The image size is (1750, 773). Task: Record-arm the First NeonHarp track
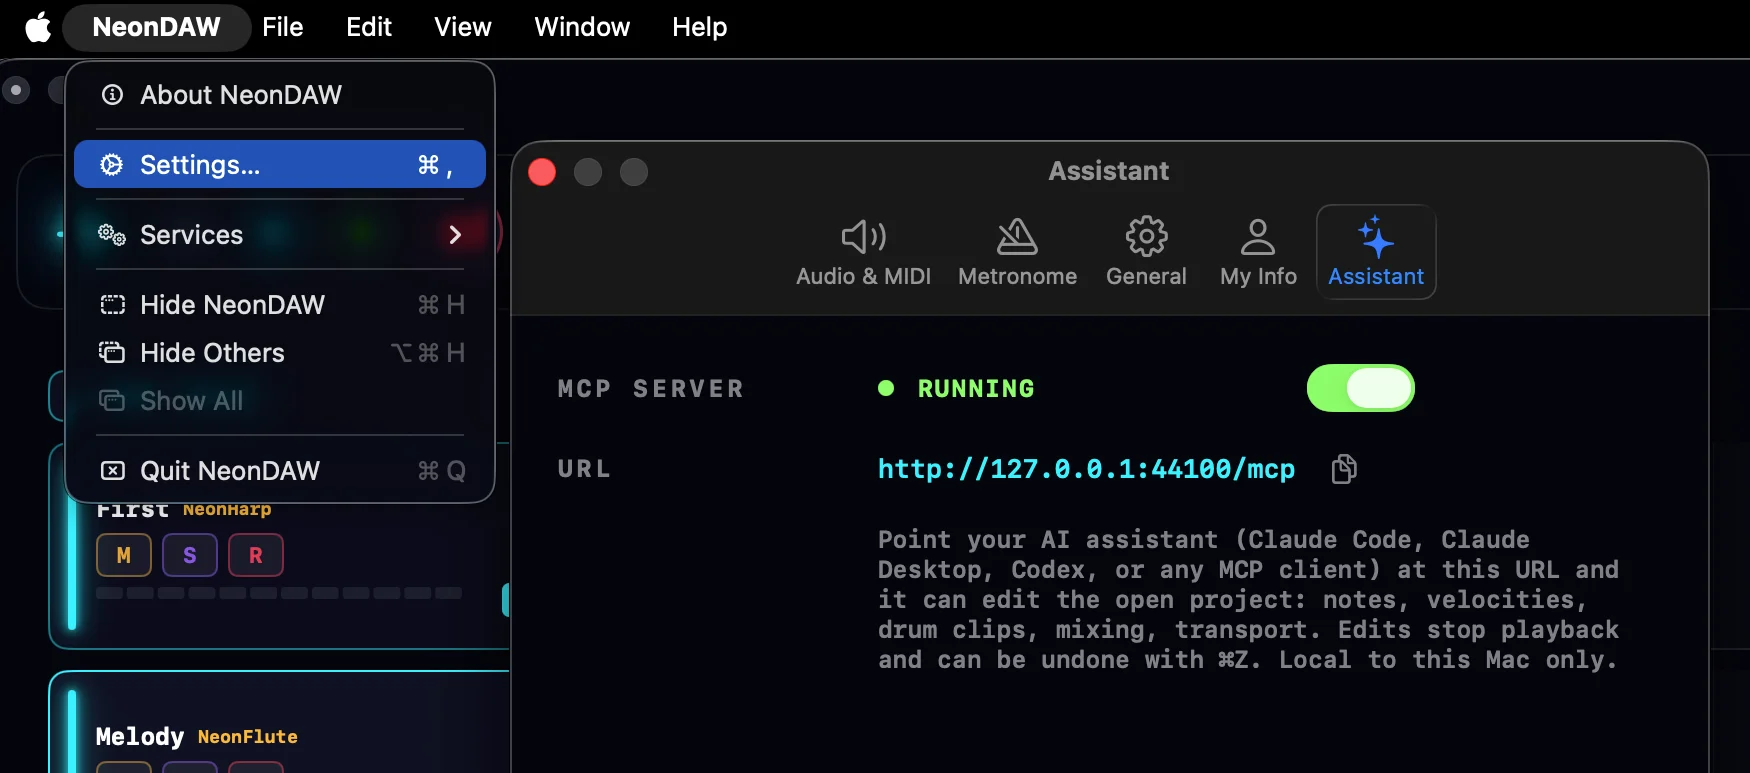pyautogui.click(x=256, y=555)
